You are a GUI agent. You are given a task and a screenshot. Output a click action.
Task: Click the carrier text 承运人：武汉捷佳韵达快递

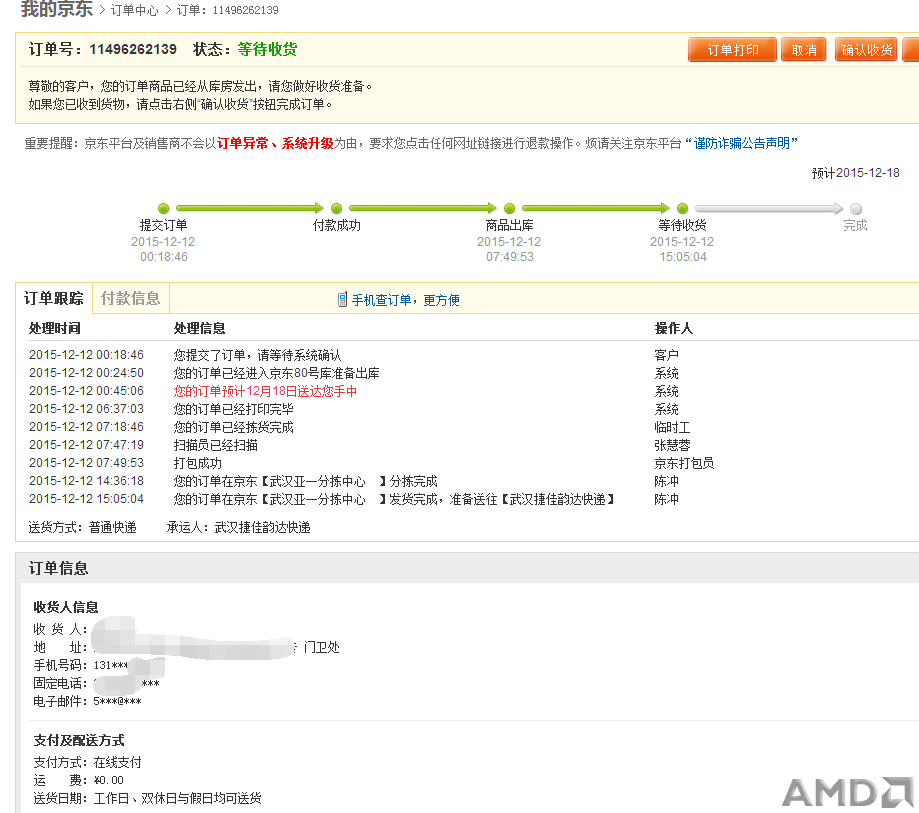[x=239, y=527]
